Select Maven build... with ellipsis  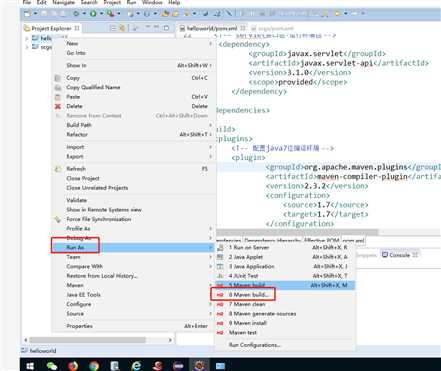(248, 295)
